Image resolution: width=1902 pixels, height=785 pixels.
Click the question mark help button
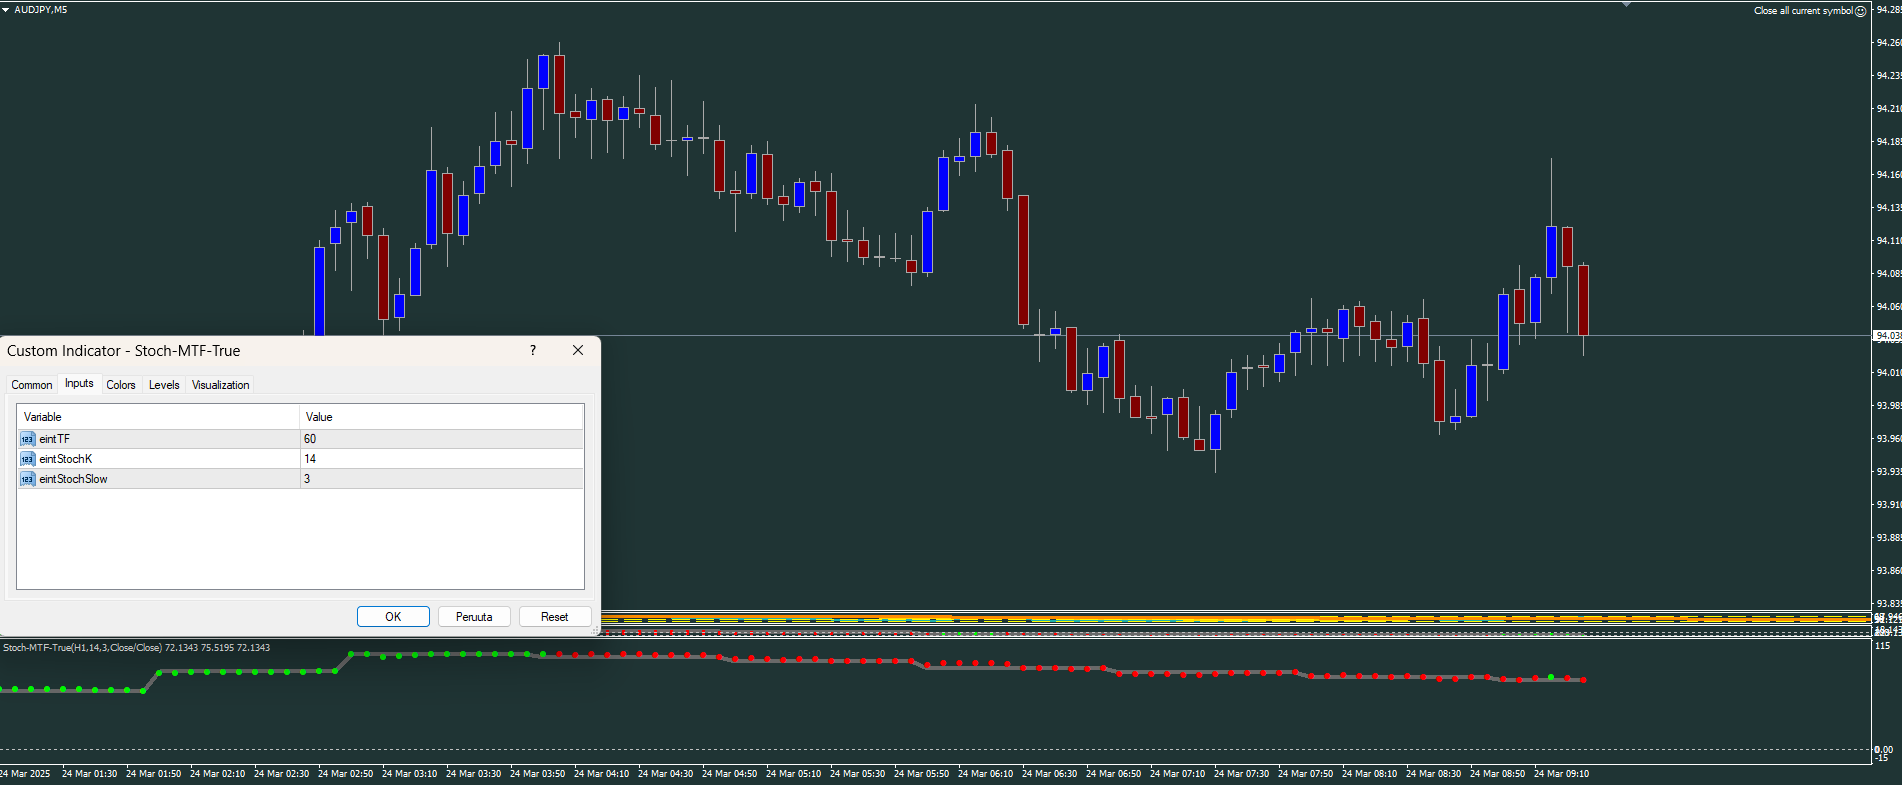(x=533, y=350)
